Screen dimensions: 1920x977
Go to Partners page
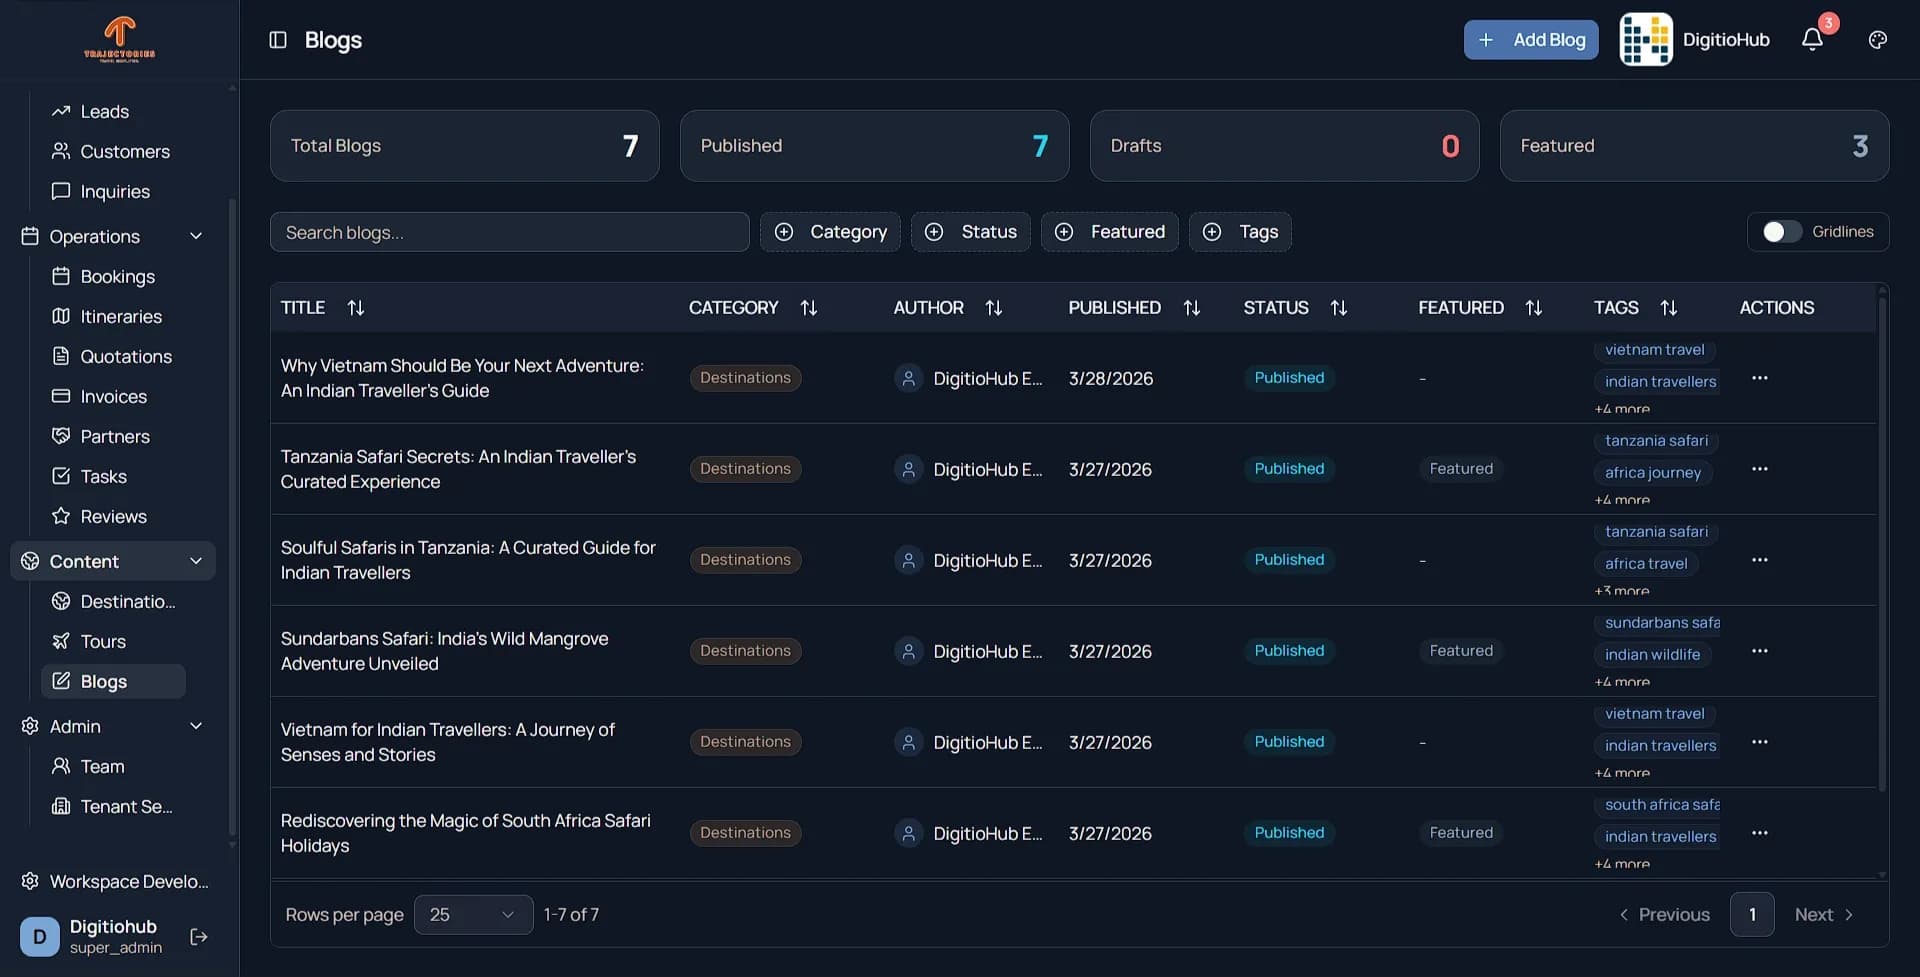click(112, 436)
